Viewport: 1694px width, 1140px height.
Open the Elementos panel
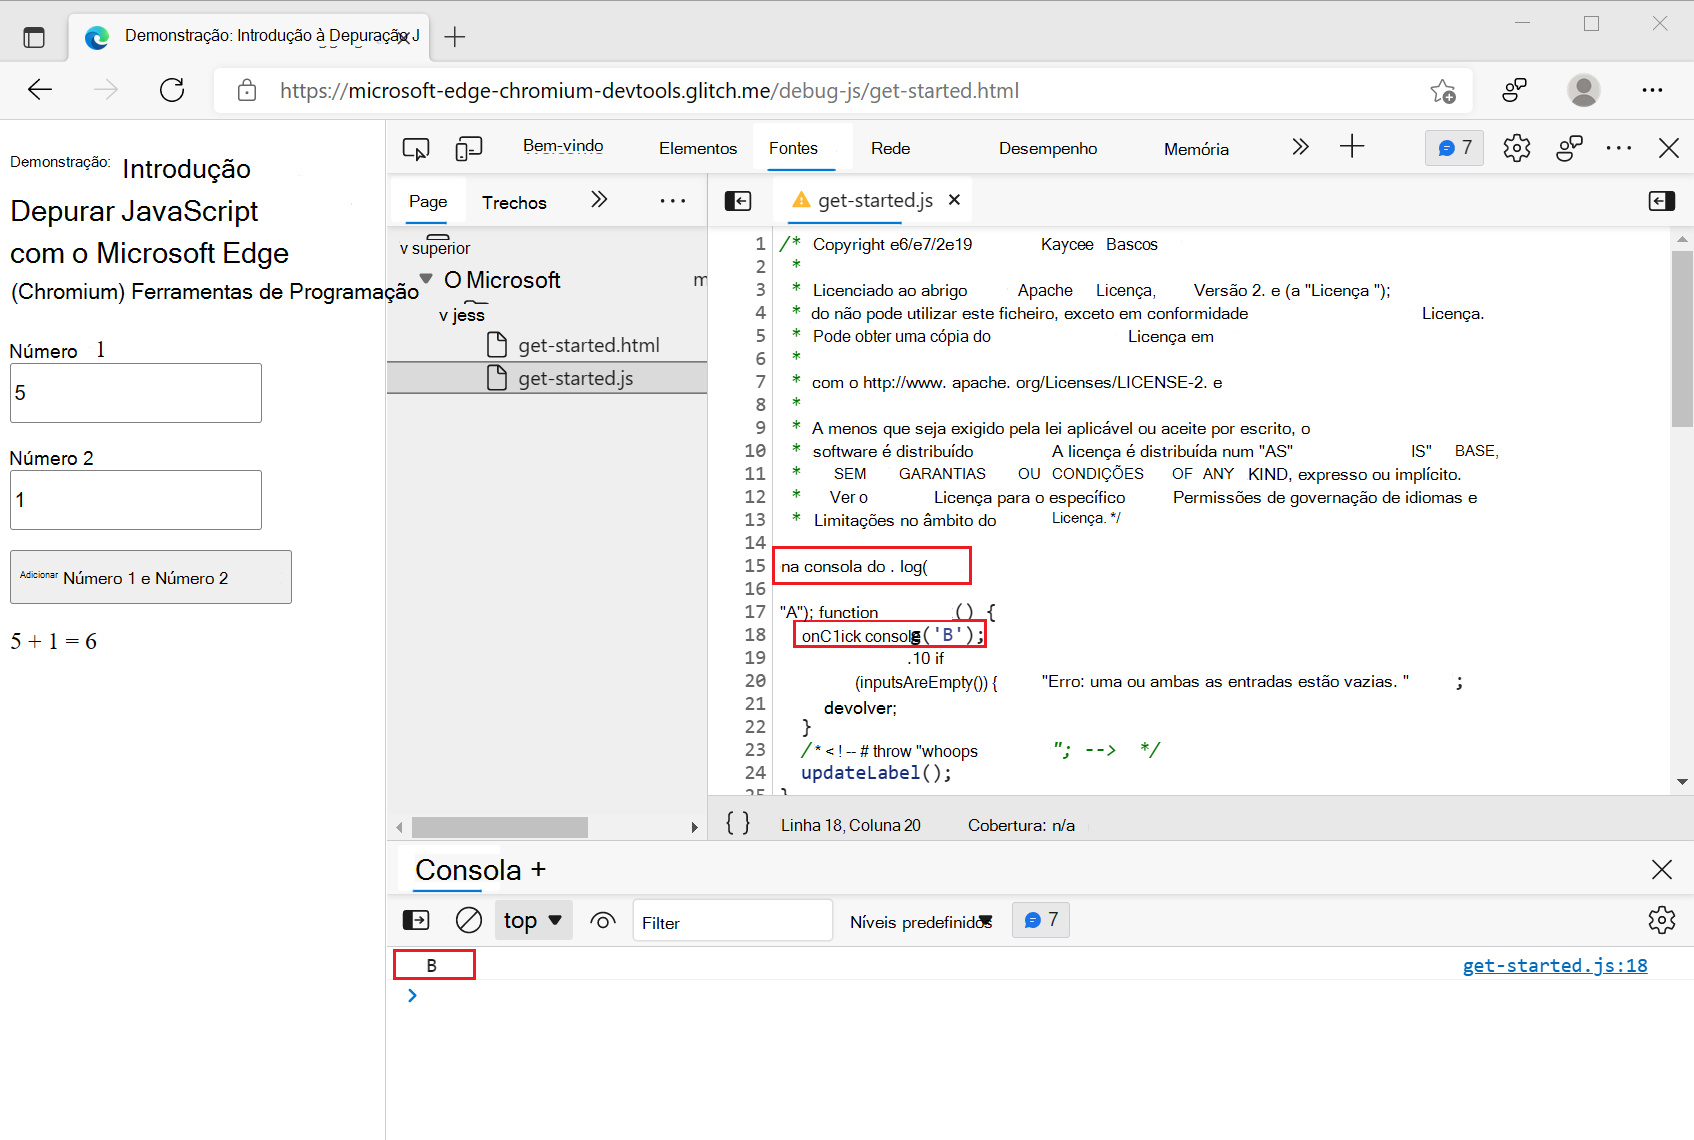point(697,147)
